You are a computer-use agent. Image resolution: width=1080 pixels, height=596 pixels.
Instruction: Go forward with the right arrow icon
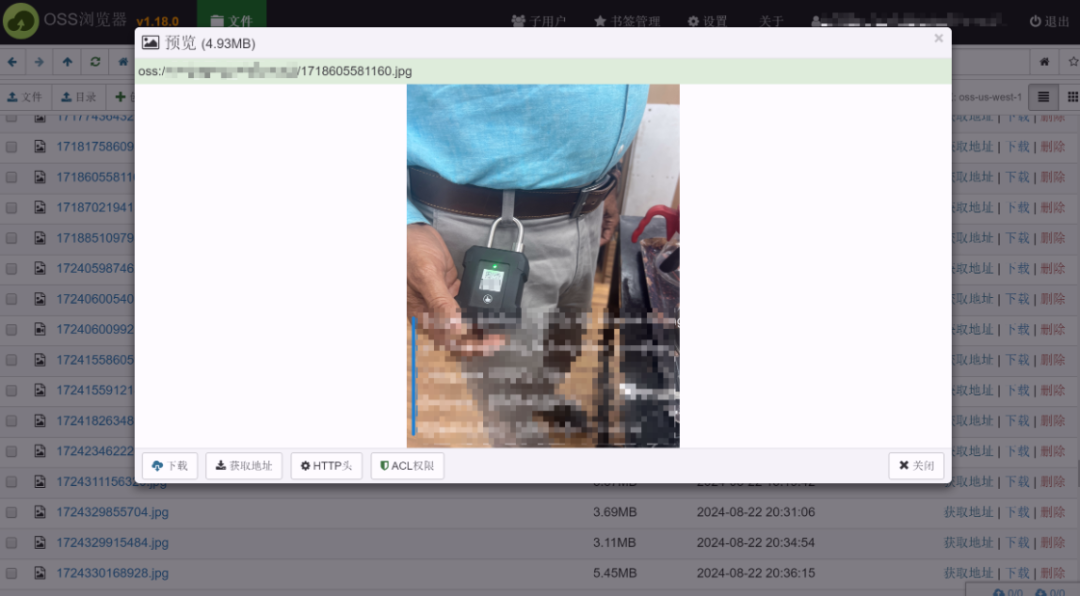click(x=39, y=62)
